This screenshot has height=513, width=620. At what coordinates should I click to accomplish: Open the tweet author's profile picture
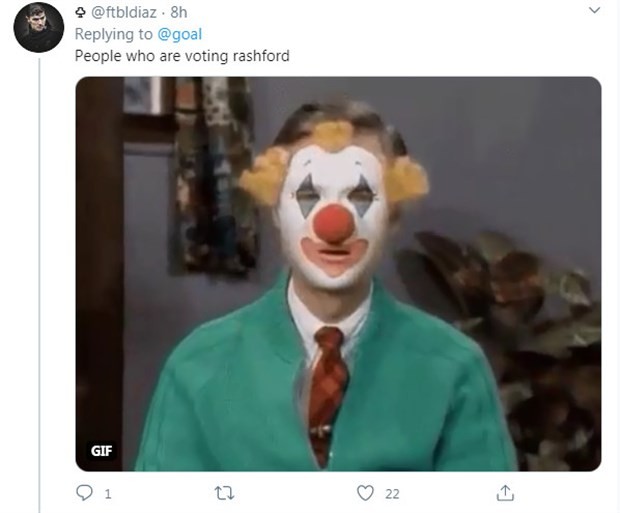(39, 27)
